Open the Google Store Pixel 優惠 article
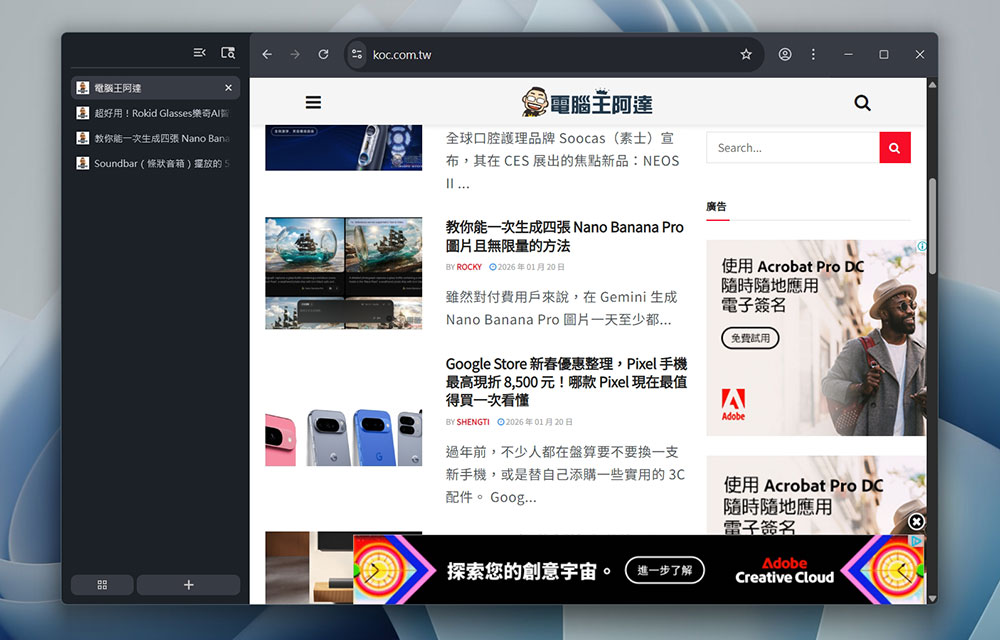 click(565, 380)
